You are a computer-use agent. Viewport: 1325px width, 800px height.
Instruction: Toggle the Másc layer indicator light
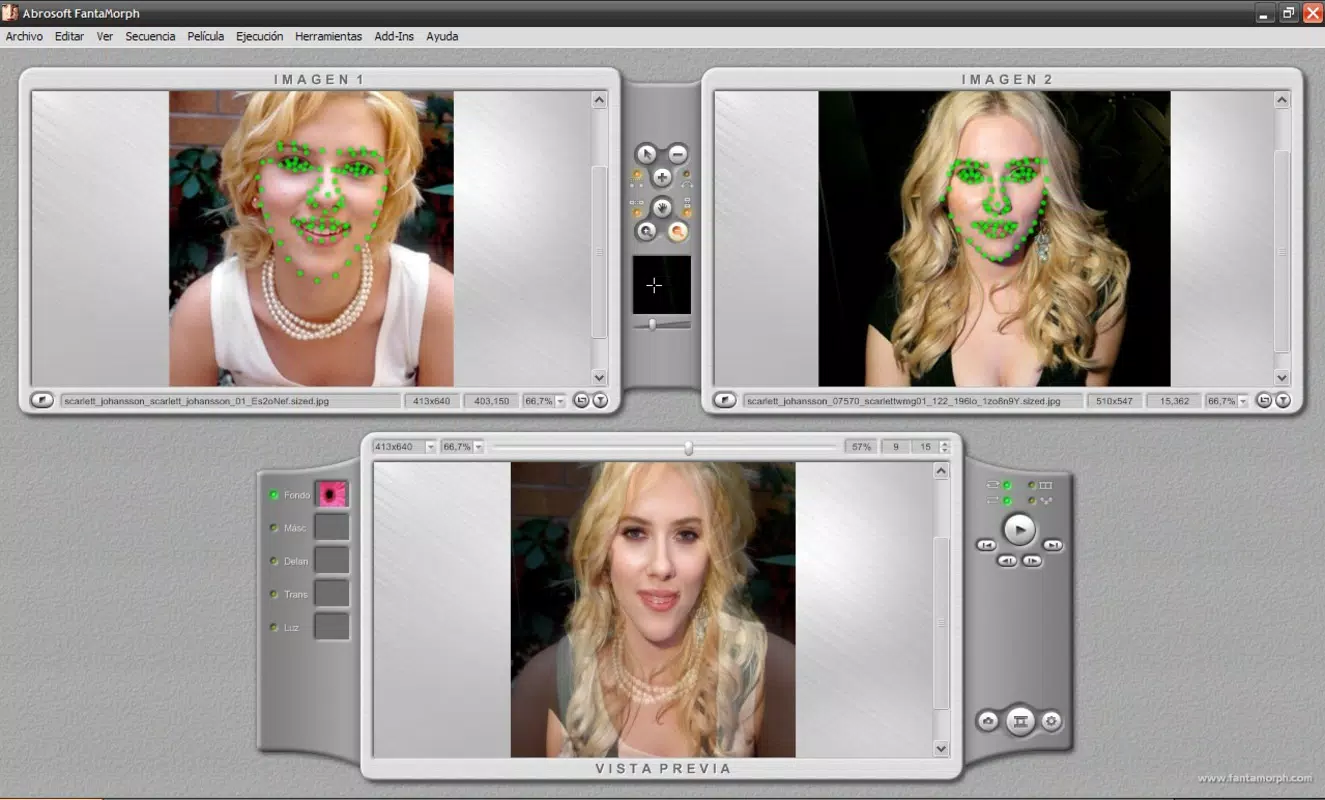click(274, 528)
